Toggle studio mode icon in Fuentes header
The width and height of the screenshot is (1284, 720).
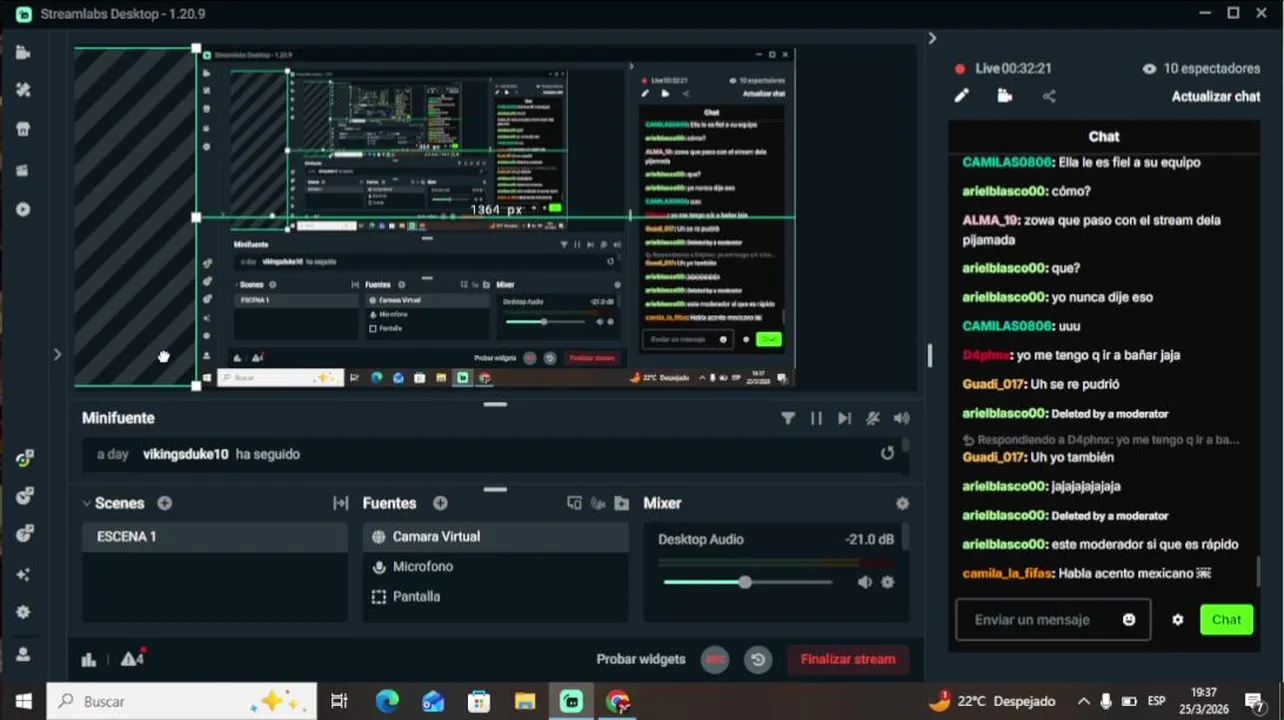click(x=574, y=503)
